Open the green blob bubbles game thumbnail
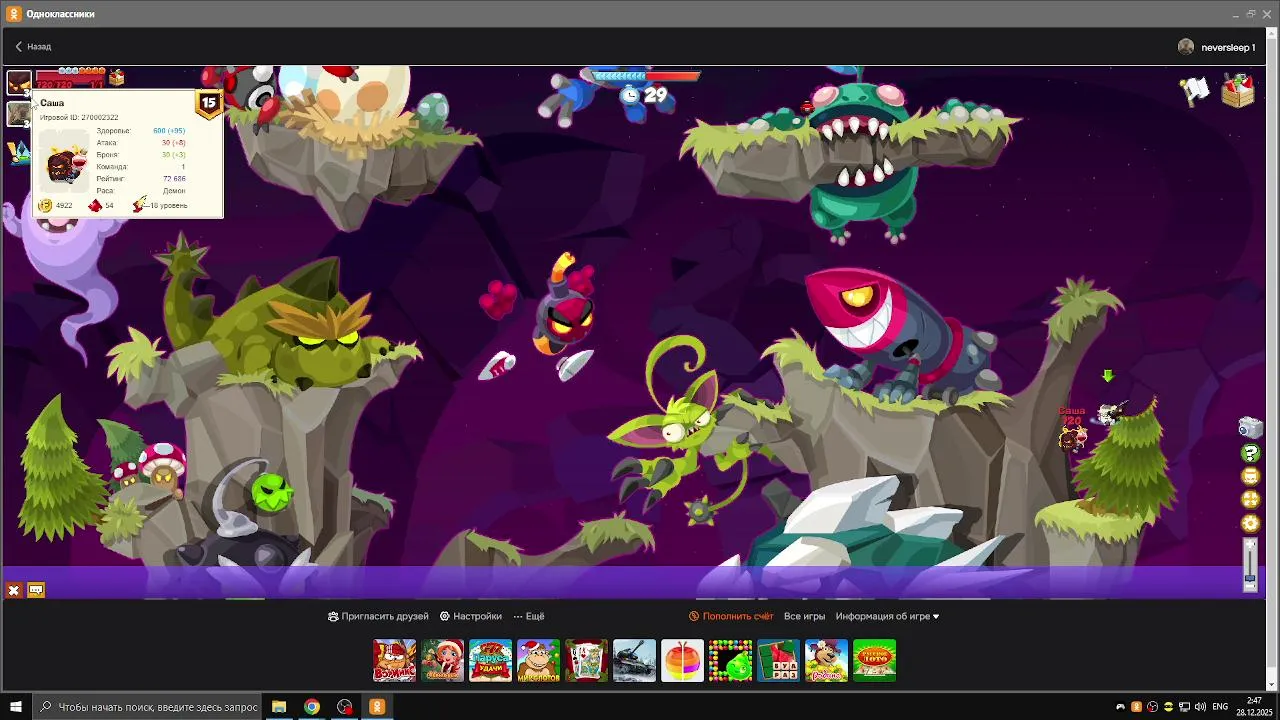The image size is (1280, 720). click(x=730, y=661)
